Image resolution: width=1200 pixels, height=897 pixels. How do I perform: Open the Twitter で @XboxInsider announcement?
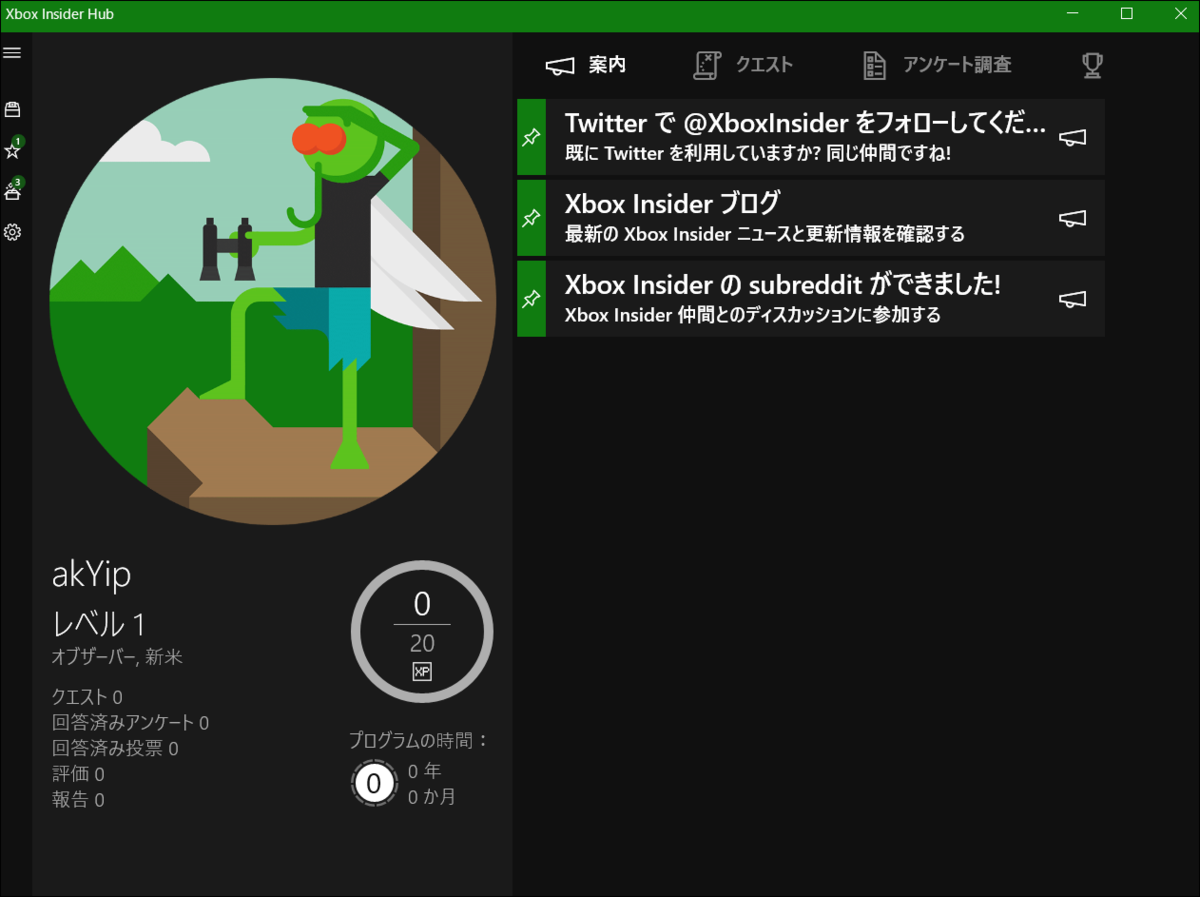click(x=811, y=137)
